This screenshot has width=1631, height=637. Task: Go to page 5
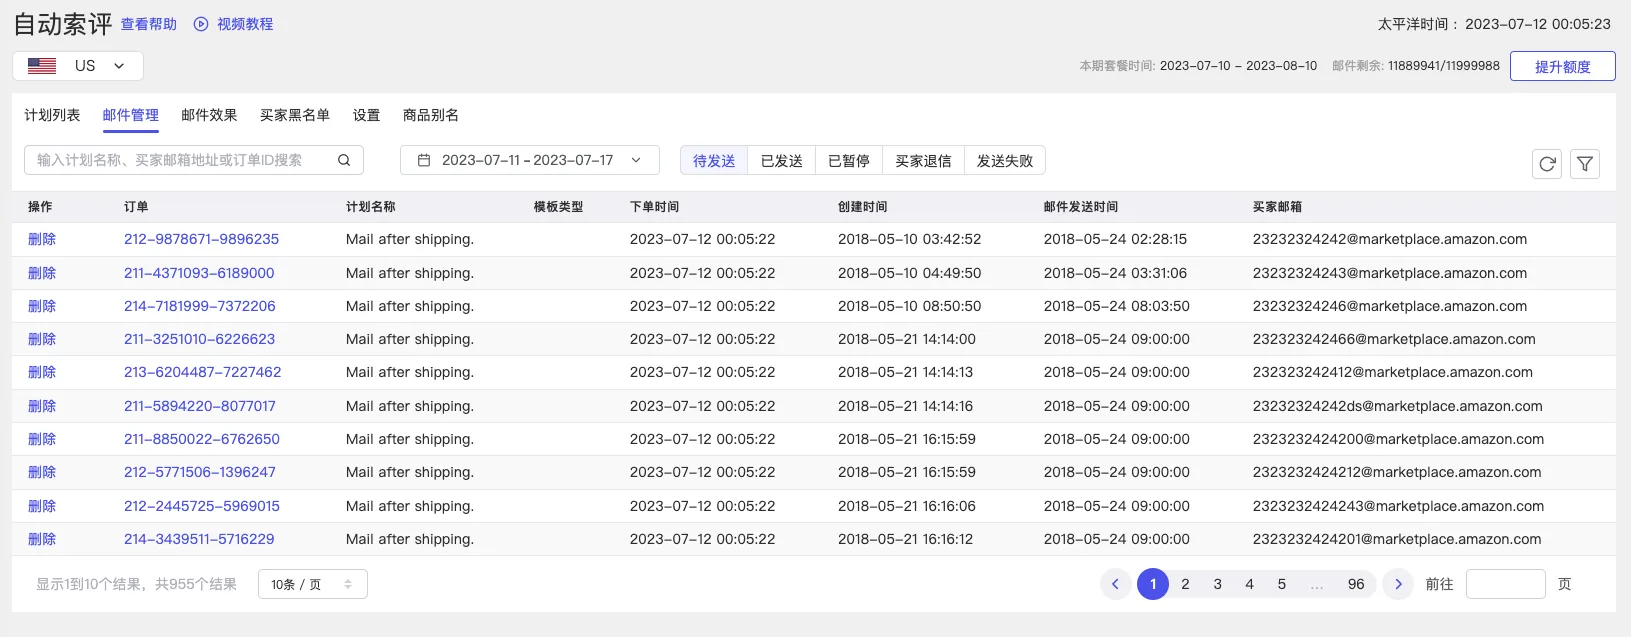pyautogui.click(x=1281, y=584)
